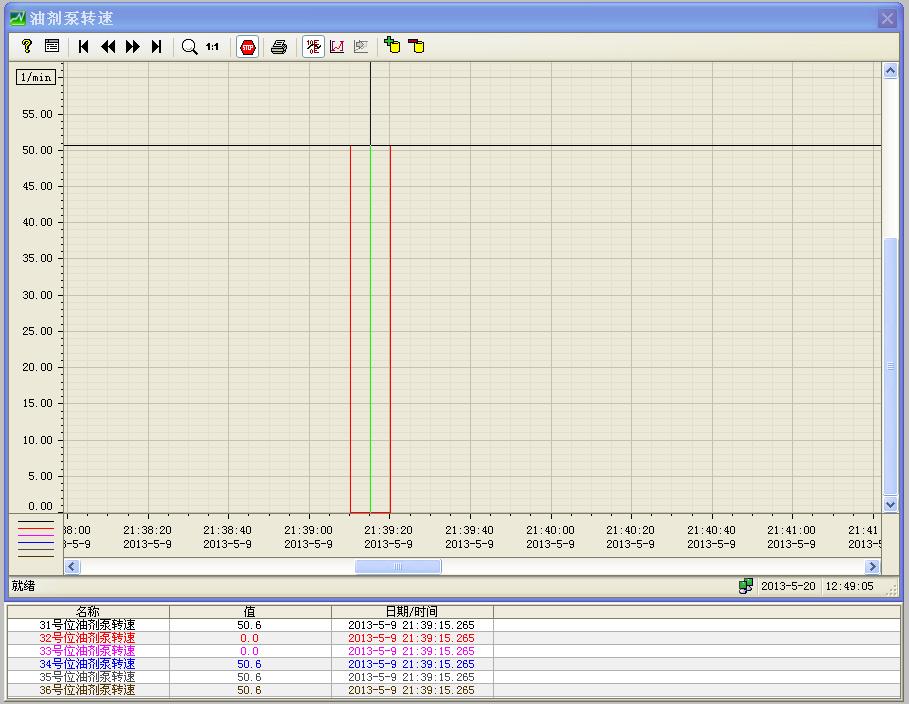
Task: Select row 35号位油剂泵转速
Action: point(453,677)
